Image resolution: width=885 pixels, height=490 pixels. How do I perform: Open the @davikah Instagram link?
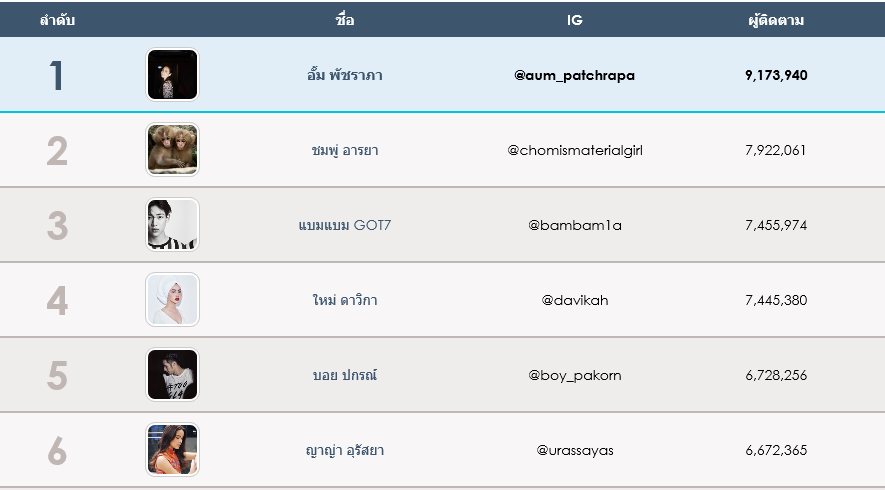coord(575,300)
